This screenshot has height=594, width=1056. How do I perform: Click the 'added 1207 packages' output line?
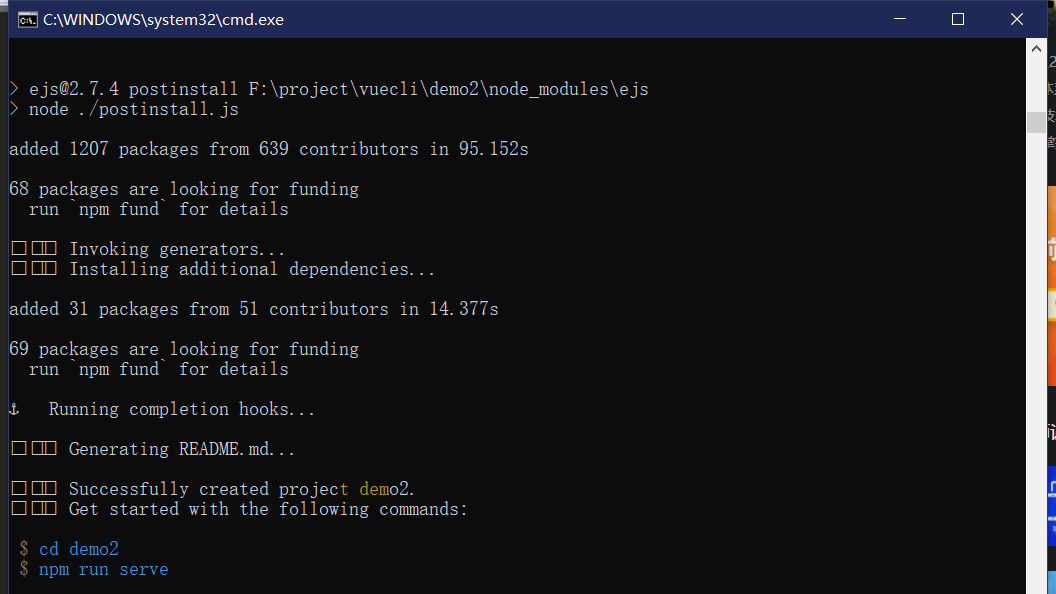(269, 149)
